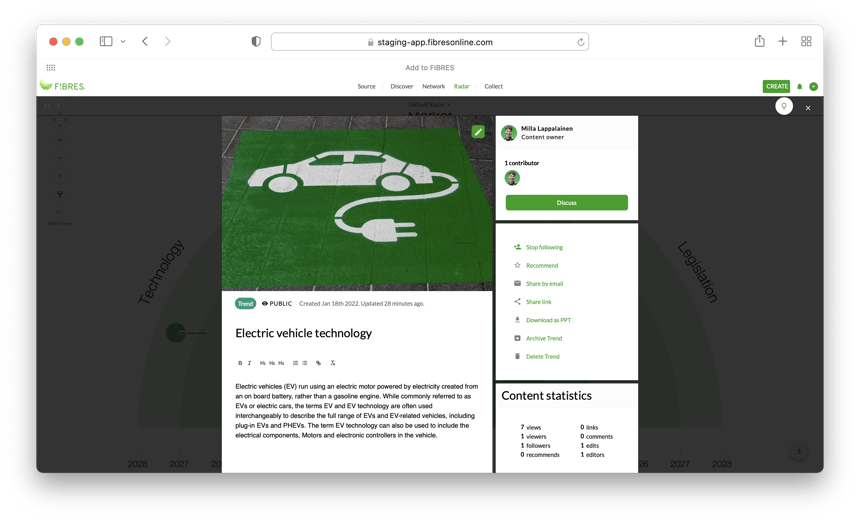Image resolution: width=860 pixels, height=521 pixels.
Task: Click Recommend
Action: pos(542,265)
